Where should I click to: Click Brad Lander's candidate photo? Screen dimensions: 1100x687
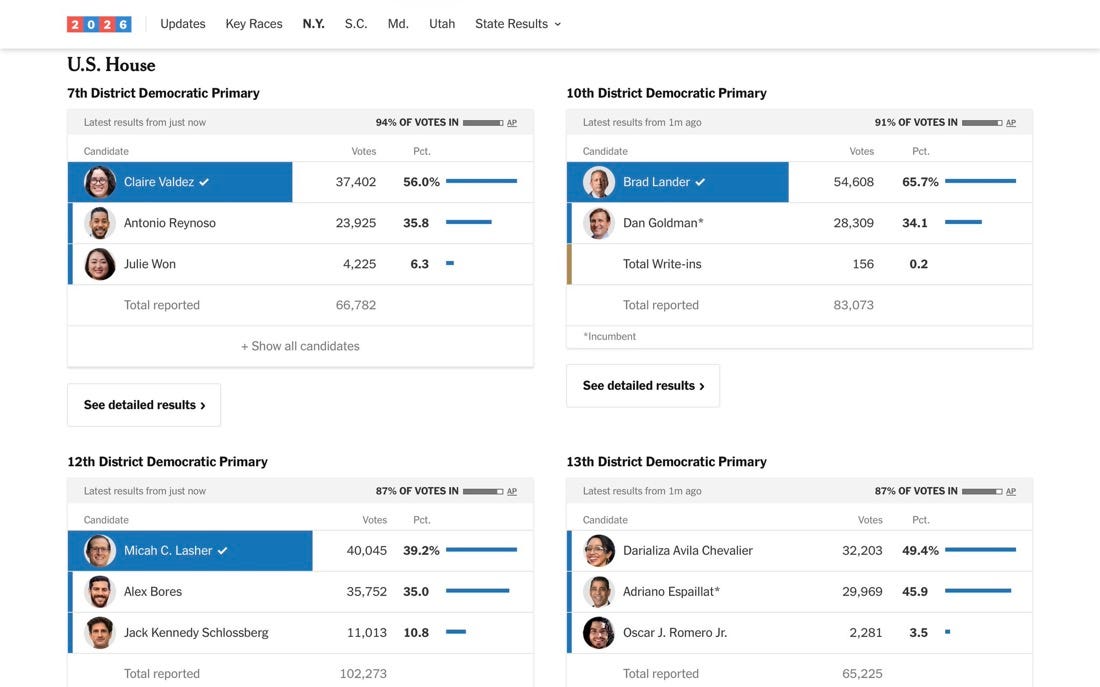click(598, 182)
